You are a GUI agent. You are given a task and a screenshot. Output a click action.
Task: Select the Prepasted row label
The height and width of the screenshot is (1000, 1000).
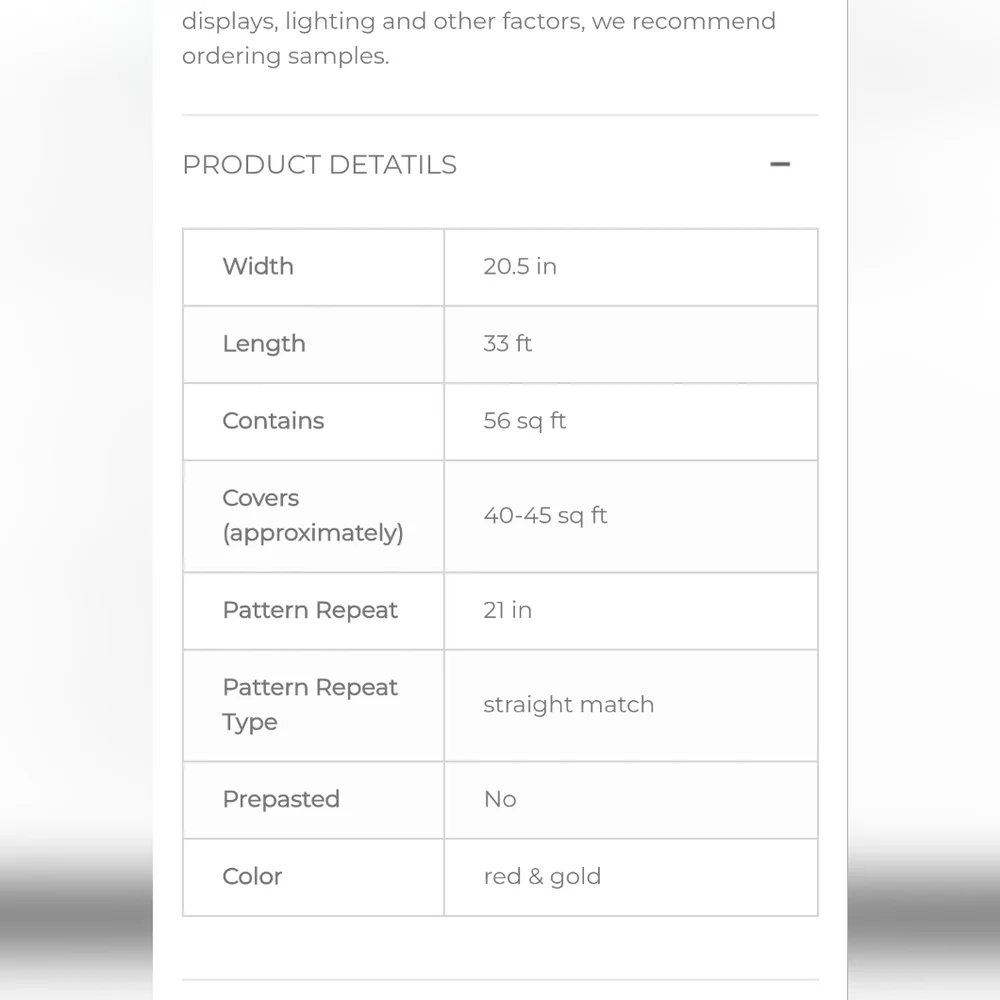(281, 800)
